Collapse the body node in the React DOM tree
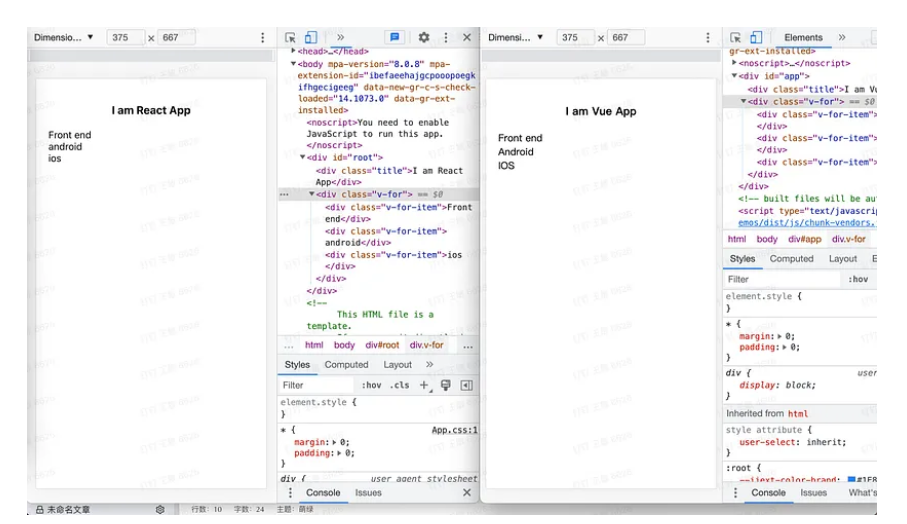 pyautogui.click(x=294, y=64)
